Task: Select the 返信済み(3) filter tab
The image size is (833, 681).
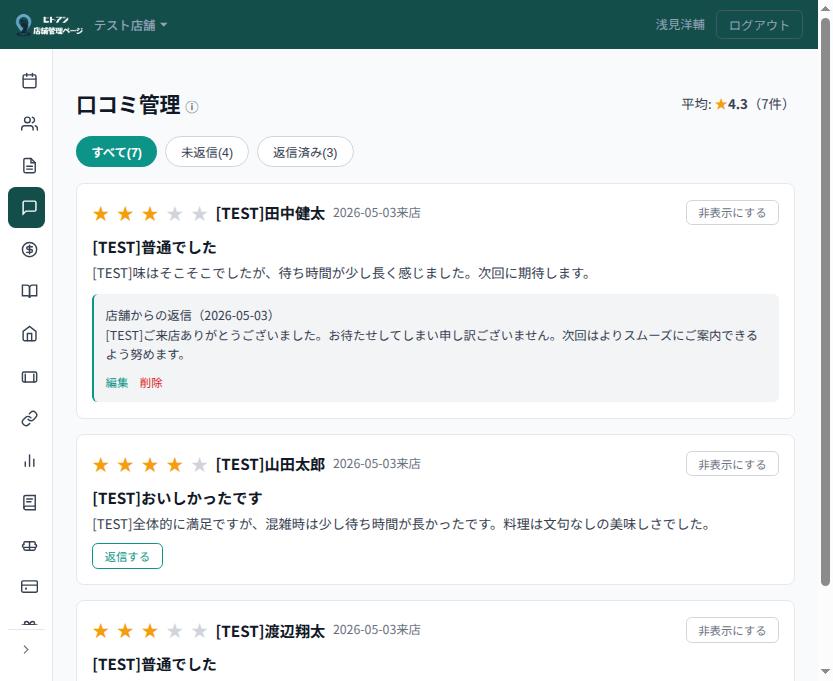Action: tap(305, 152)
